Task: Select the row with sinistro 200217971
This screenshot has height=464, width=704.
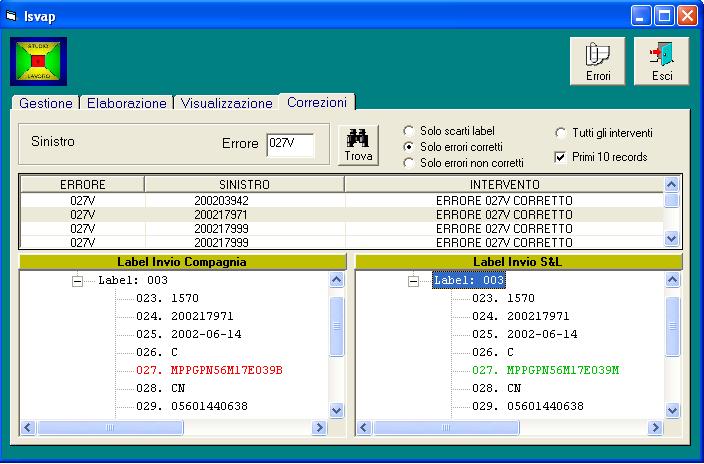Action: (342, 215)
